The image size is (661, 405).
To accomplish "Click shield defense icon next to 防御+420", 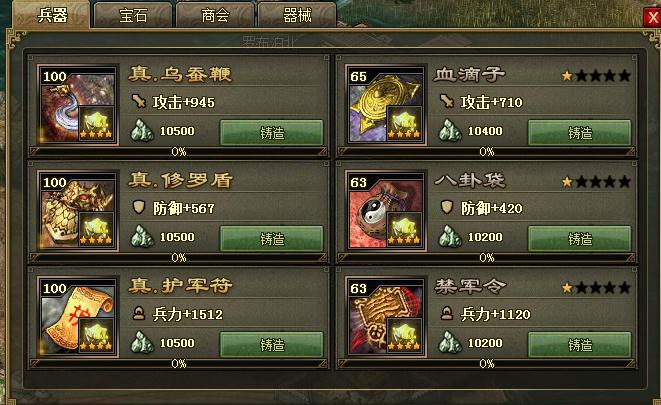I will [x=446, y=207].
